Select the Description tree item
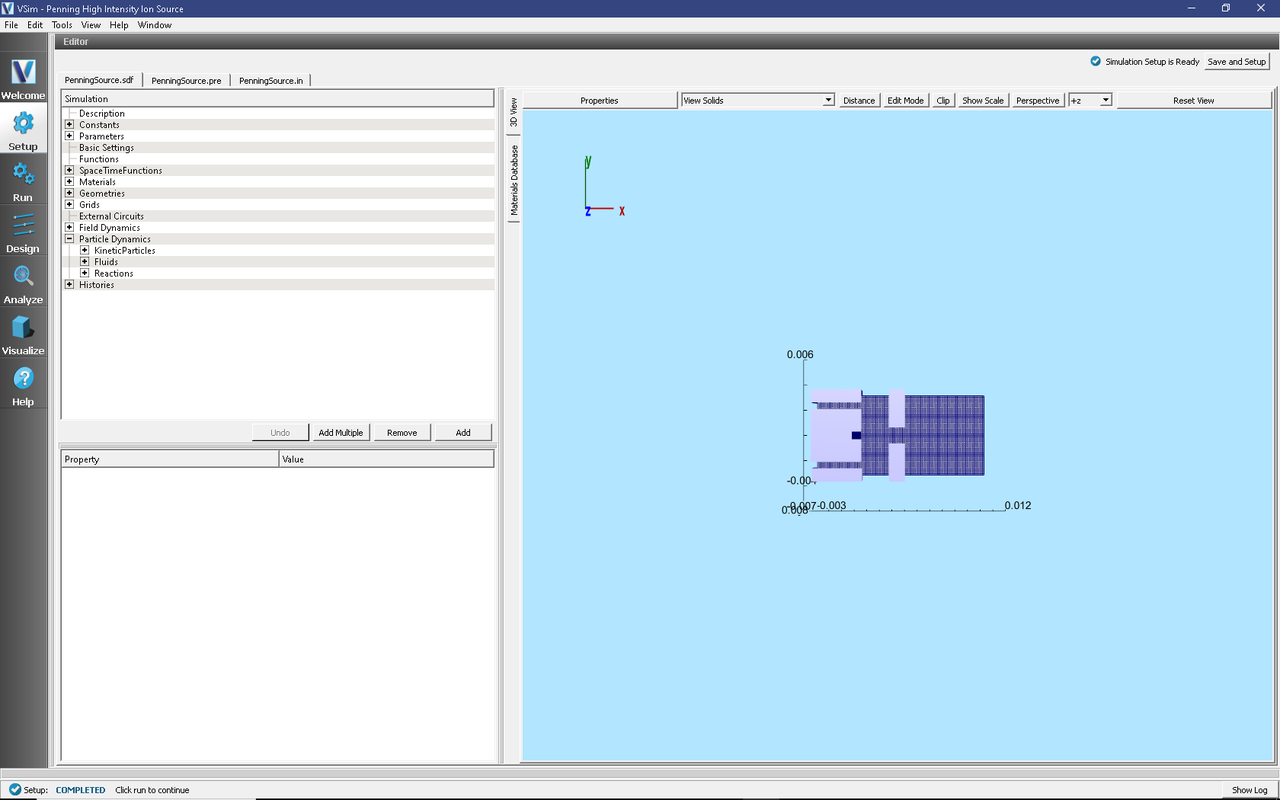 pos(102,113)
